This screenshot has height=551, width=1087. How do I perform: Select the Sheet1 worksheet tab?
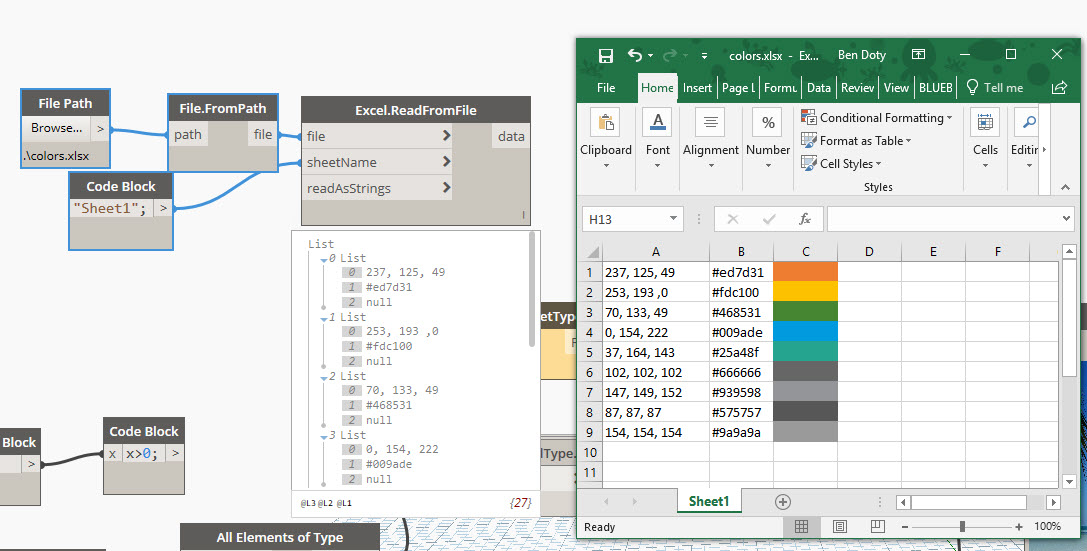click(x=709, y=502)
